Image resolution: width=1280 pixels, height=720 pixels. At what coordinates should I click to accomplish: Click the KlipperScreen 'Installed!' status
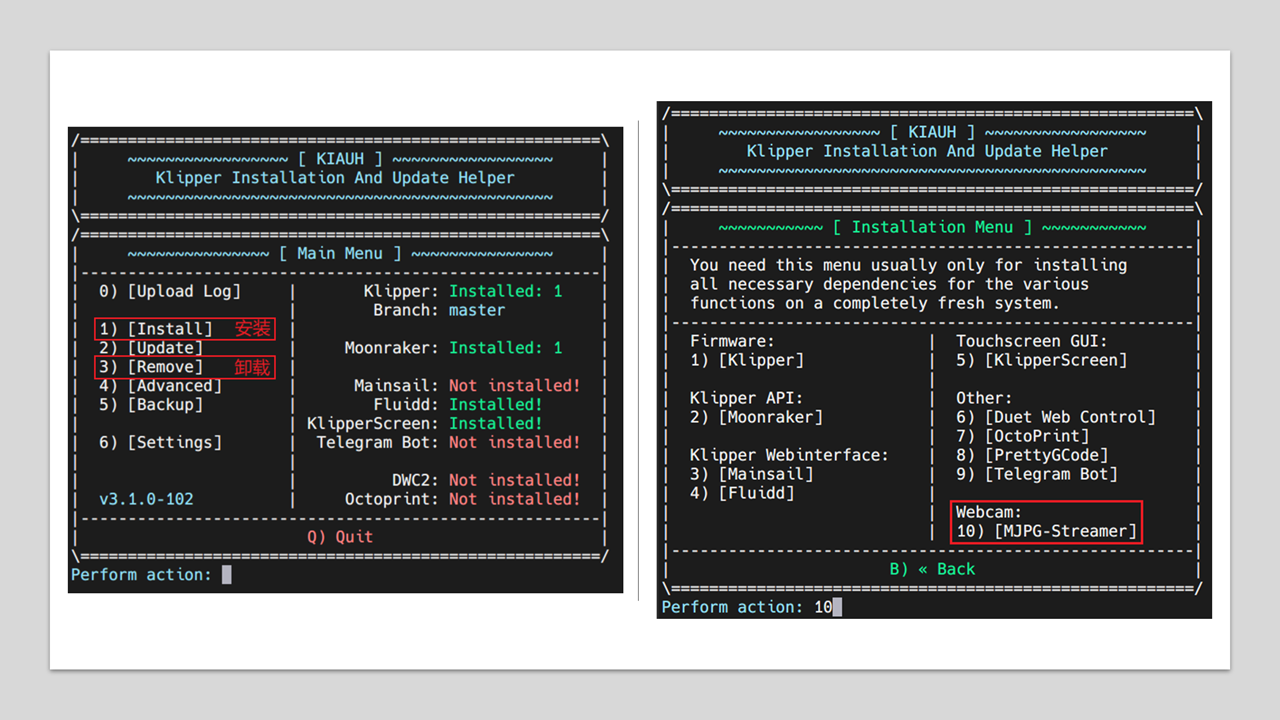click(496, 423)
